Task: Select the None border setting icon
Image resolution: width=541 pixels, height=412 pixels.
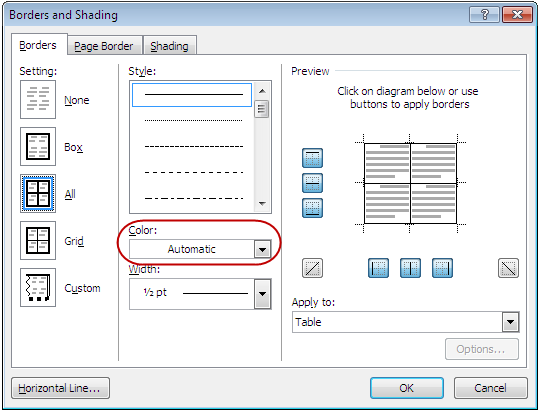Action: [38, 100]
